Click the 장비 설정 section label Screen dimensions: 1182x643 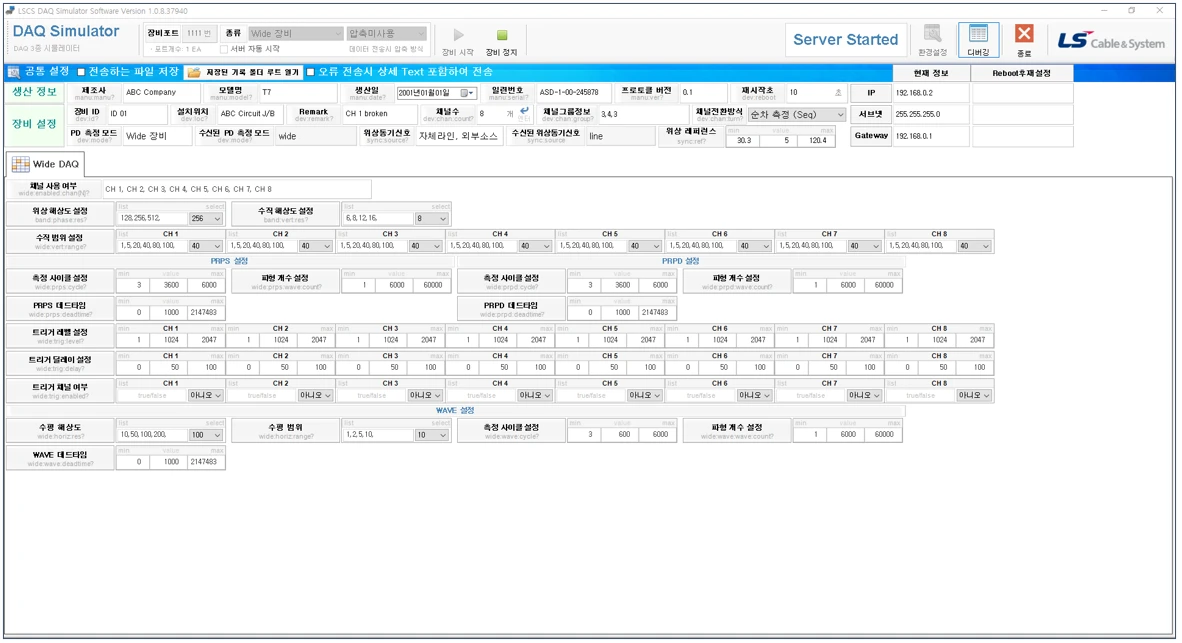pos(35,124)
